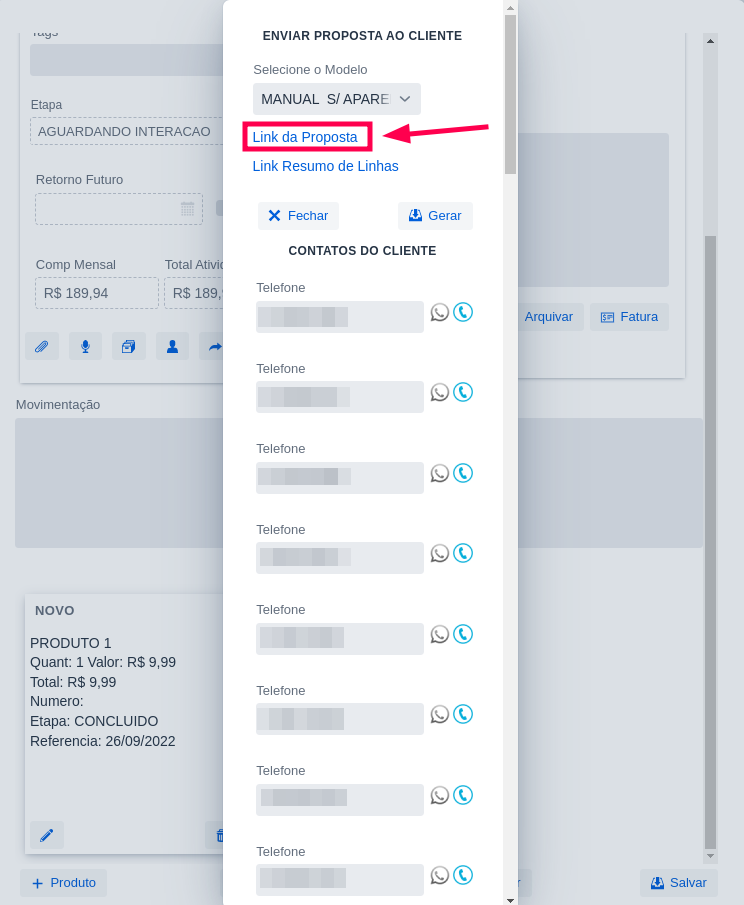
Task: Click the Salvar button
Action: (679, 882)
